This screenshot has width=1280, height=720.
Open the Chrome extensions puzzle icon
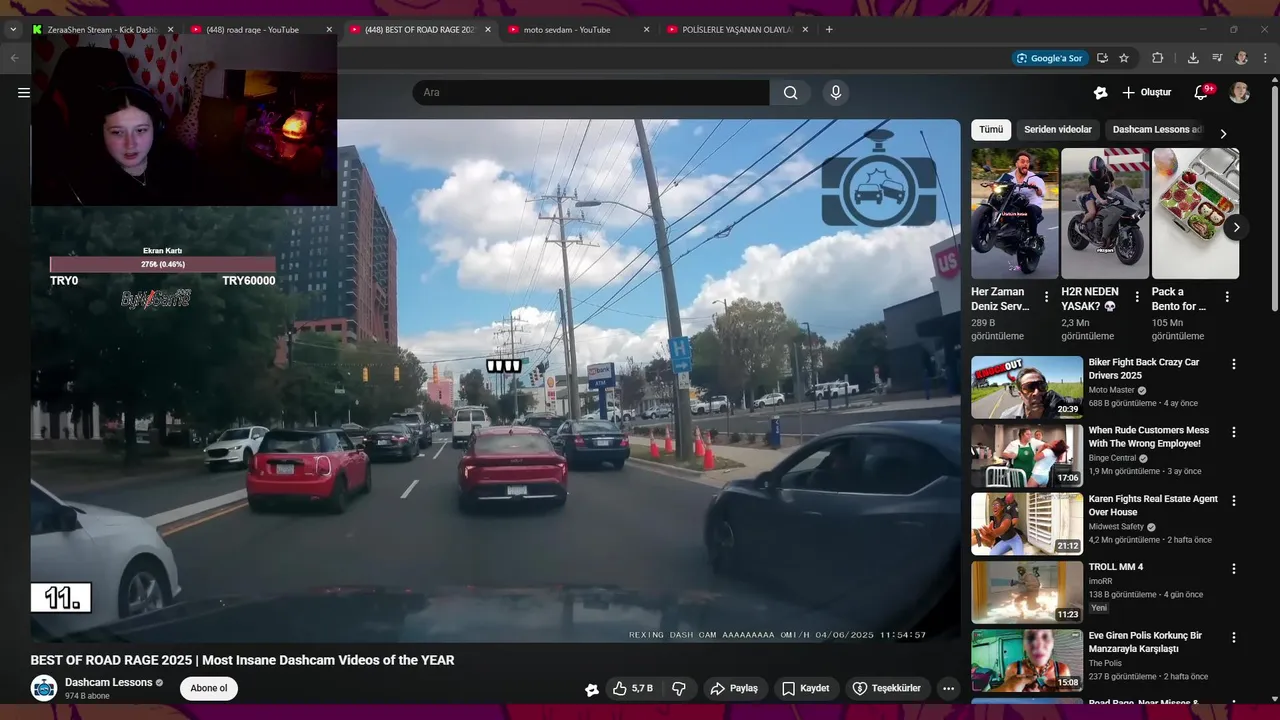pyautogui.click(x=1158, y=58)
